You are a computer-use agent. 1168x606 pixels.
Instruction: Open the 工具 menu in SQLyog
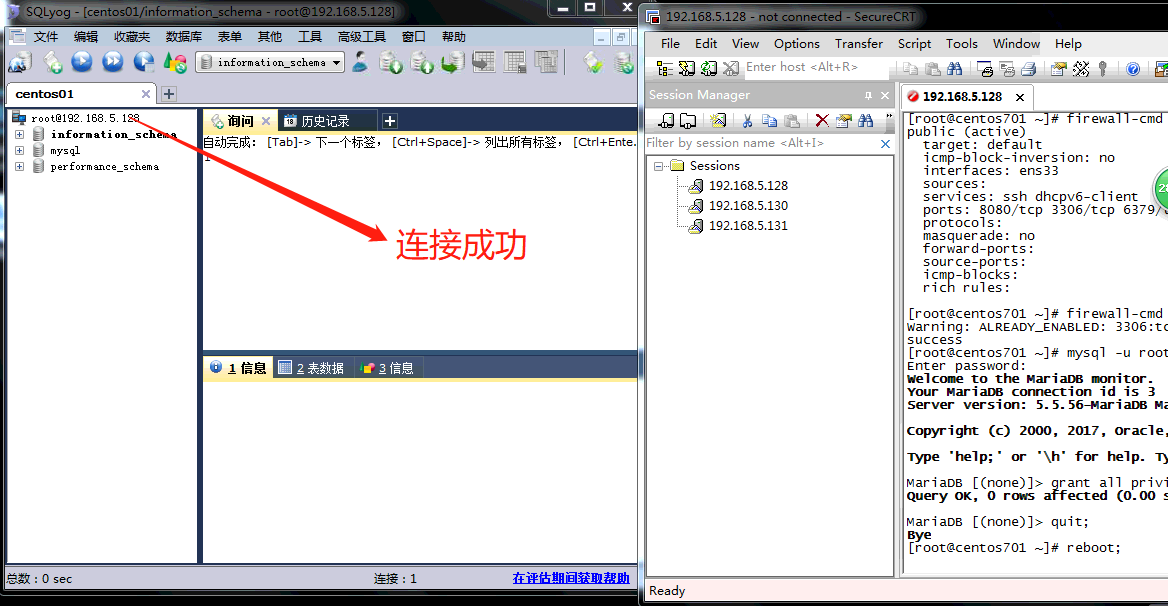309,36
